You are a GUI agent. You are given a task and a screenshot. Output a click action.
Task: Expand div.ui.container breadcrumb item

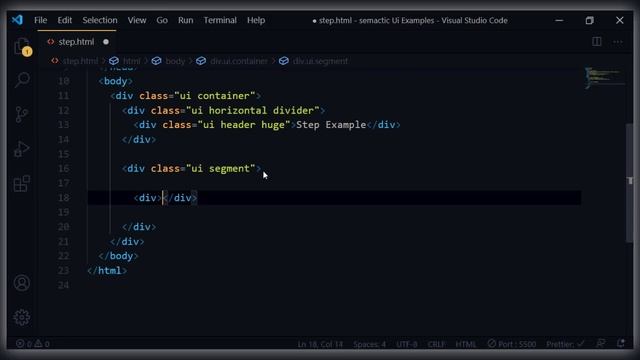click(239, 61)
